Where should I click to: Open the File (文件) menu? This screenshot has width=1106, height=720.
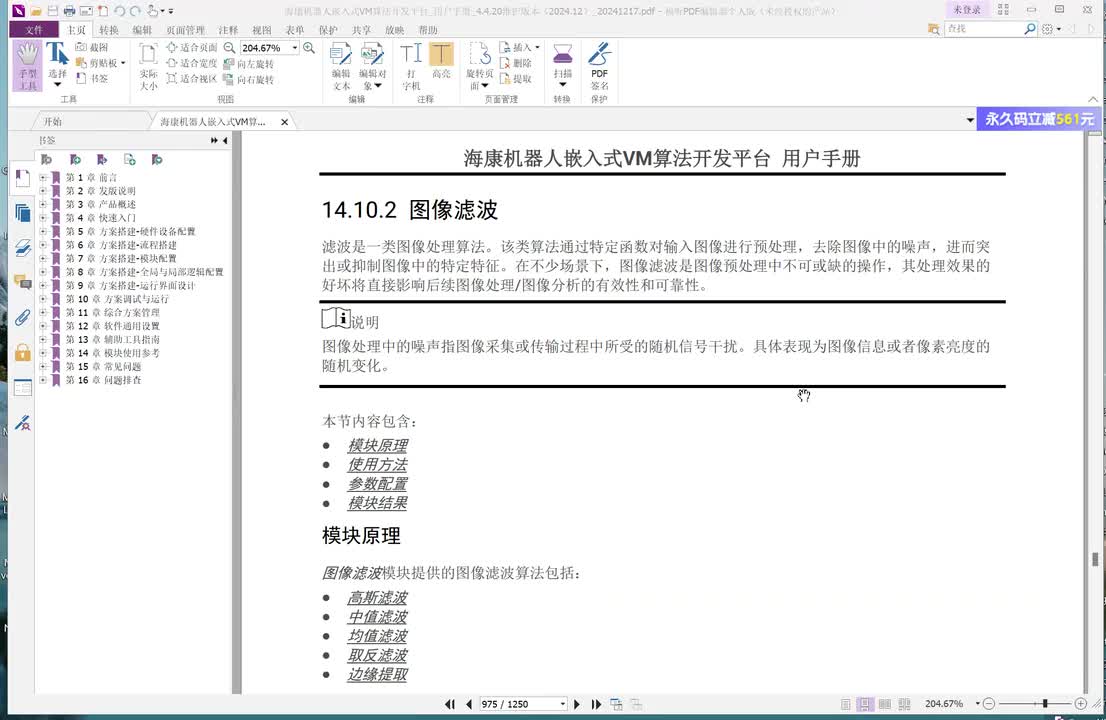[34, 30]
